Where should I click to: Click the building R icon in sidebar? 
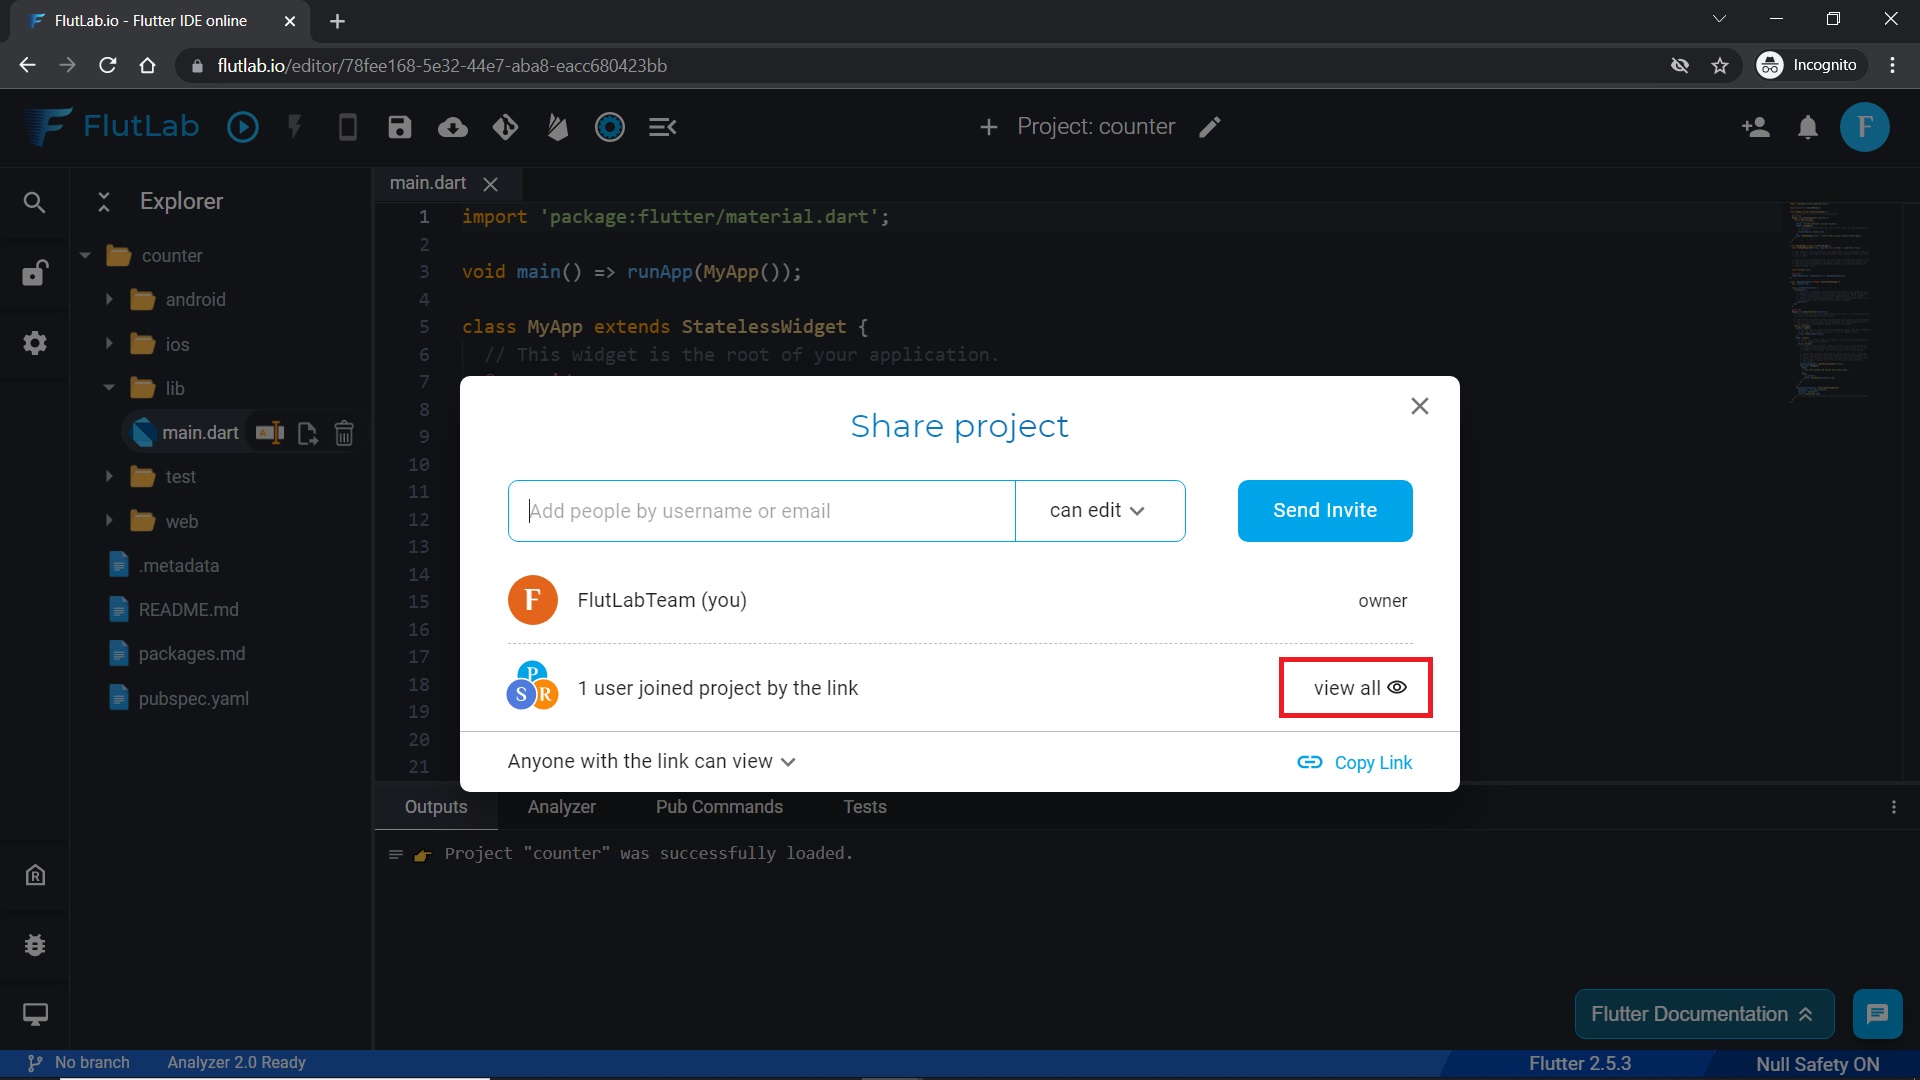[35, 875]
